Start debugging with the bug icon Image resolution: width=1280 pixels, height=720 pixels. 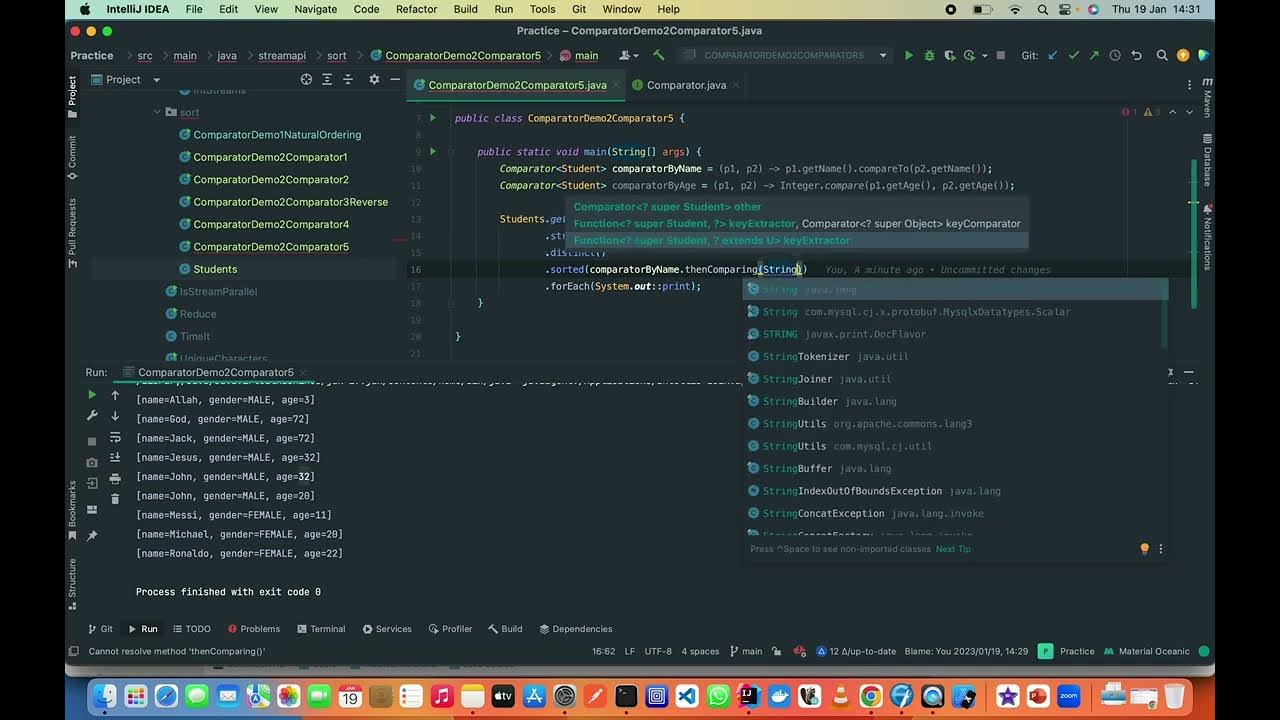coord(929,56)
